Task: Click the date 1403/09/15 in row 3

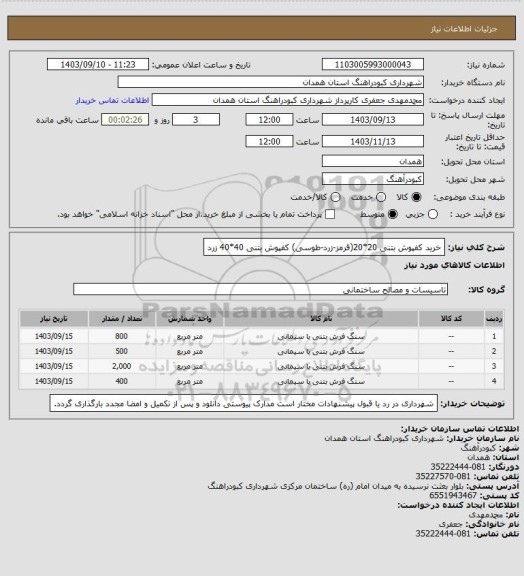Action: click(x=54, y=366)
